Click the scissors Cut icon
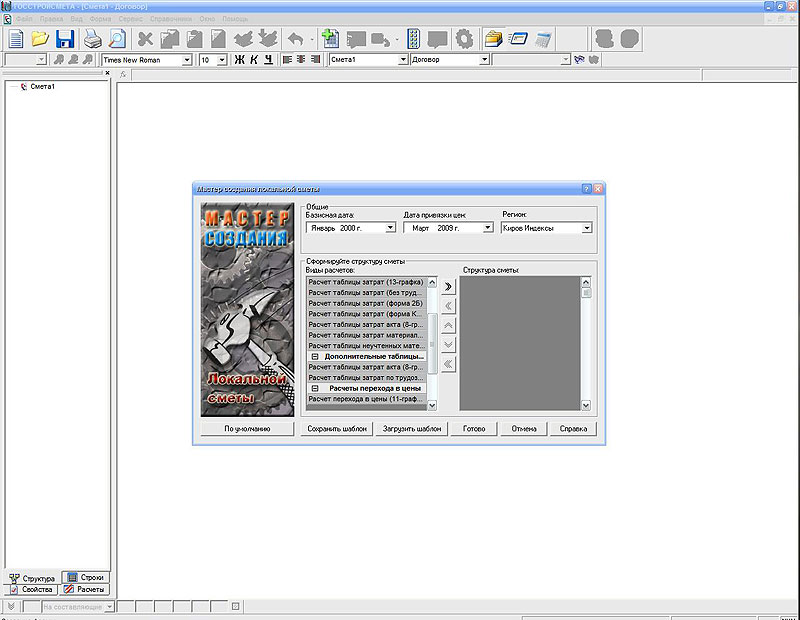 (x=145, y=39)
